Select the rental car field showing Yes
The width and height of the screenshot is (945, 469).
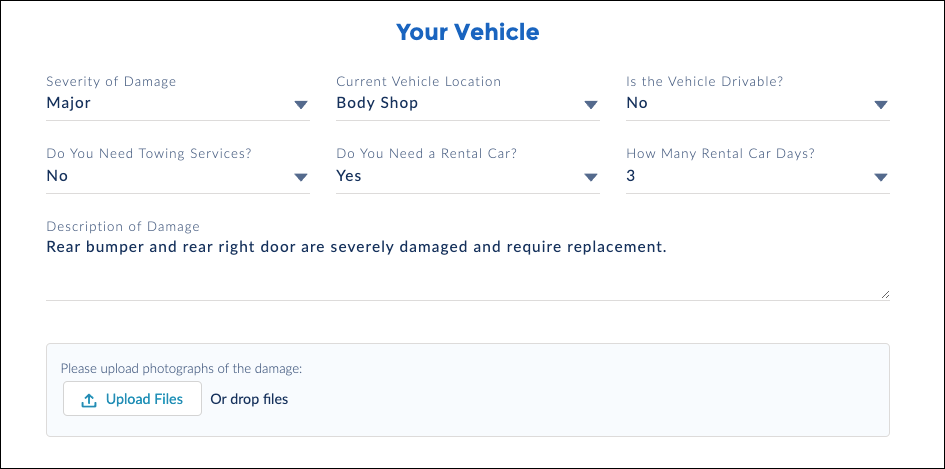468,177
